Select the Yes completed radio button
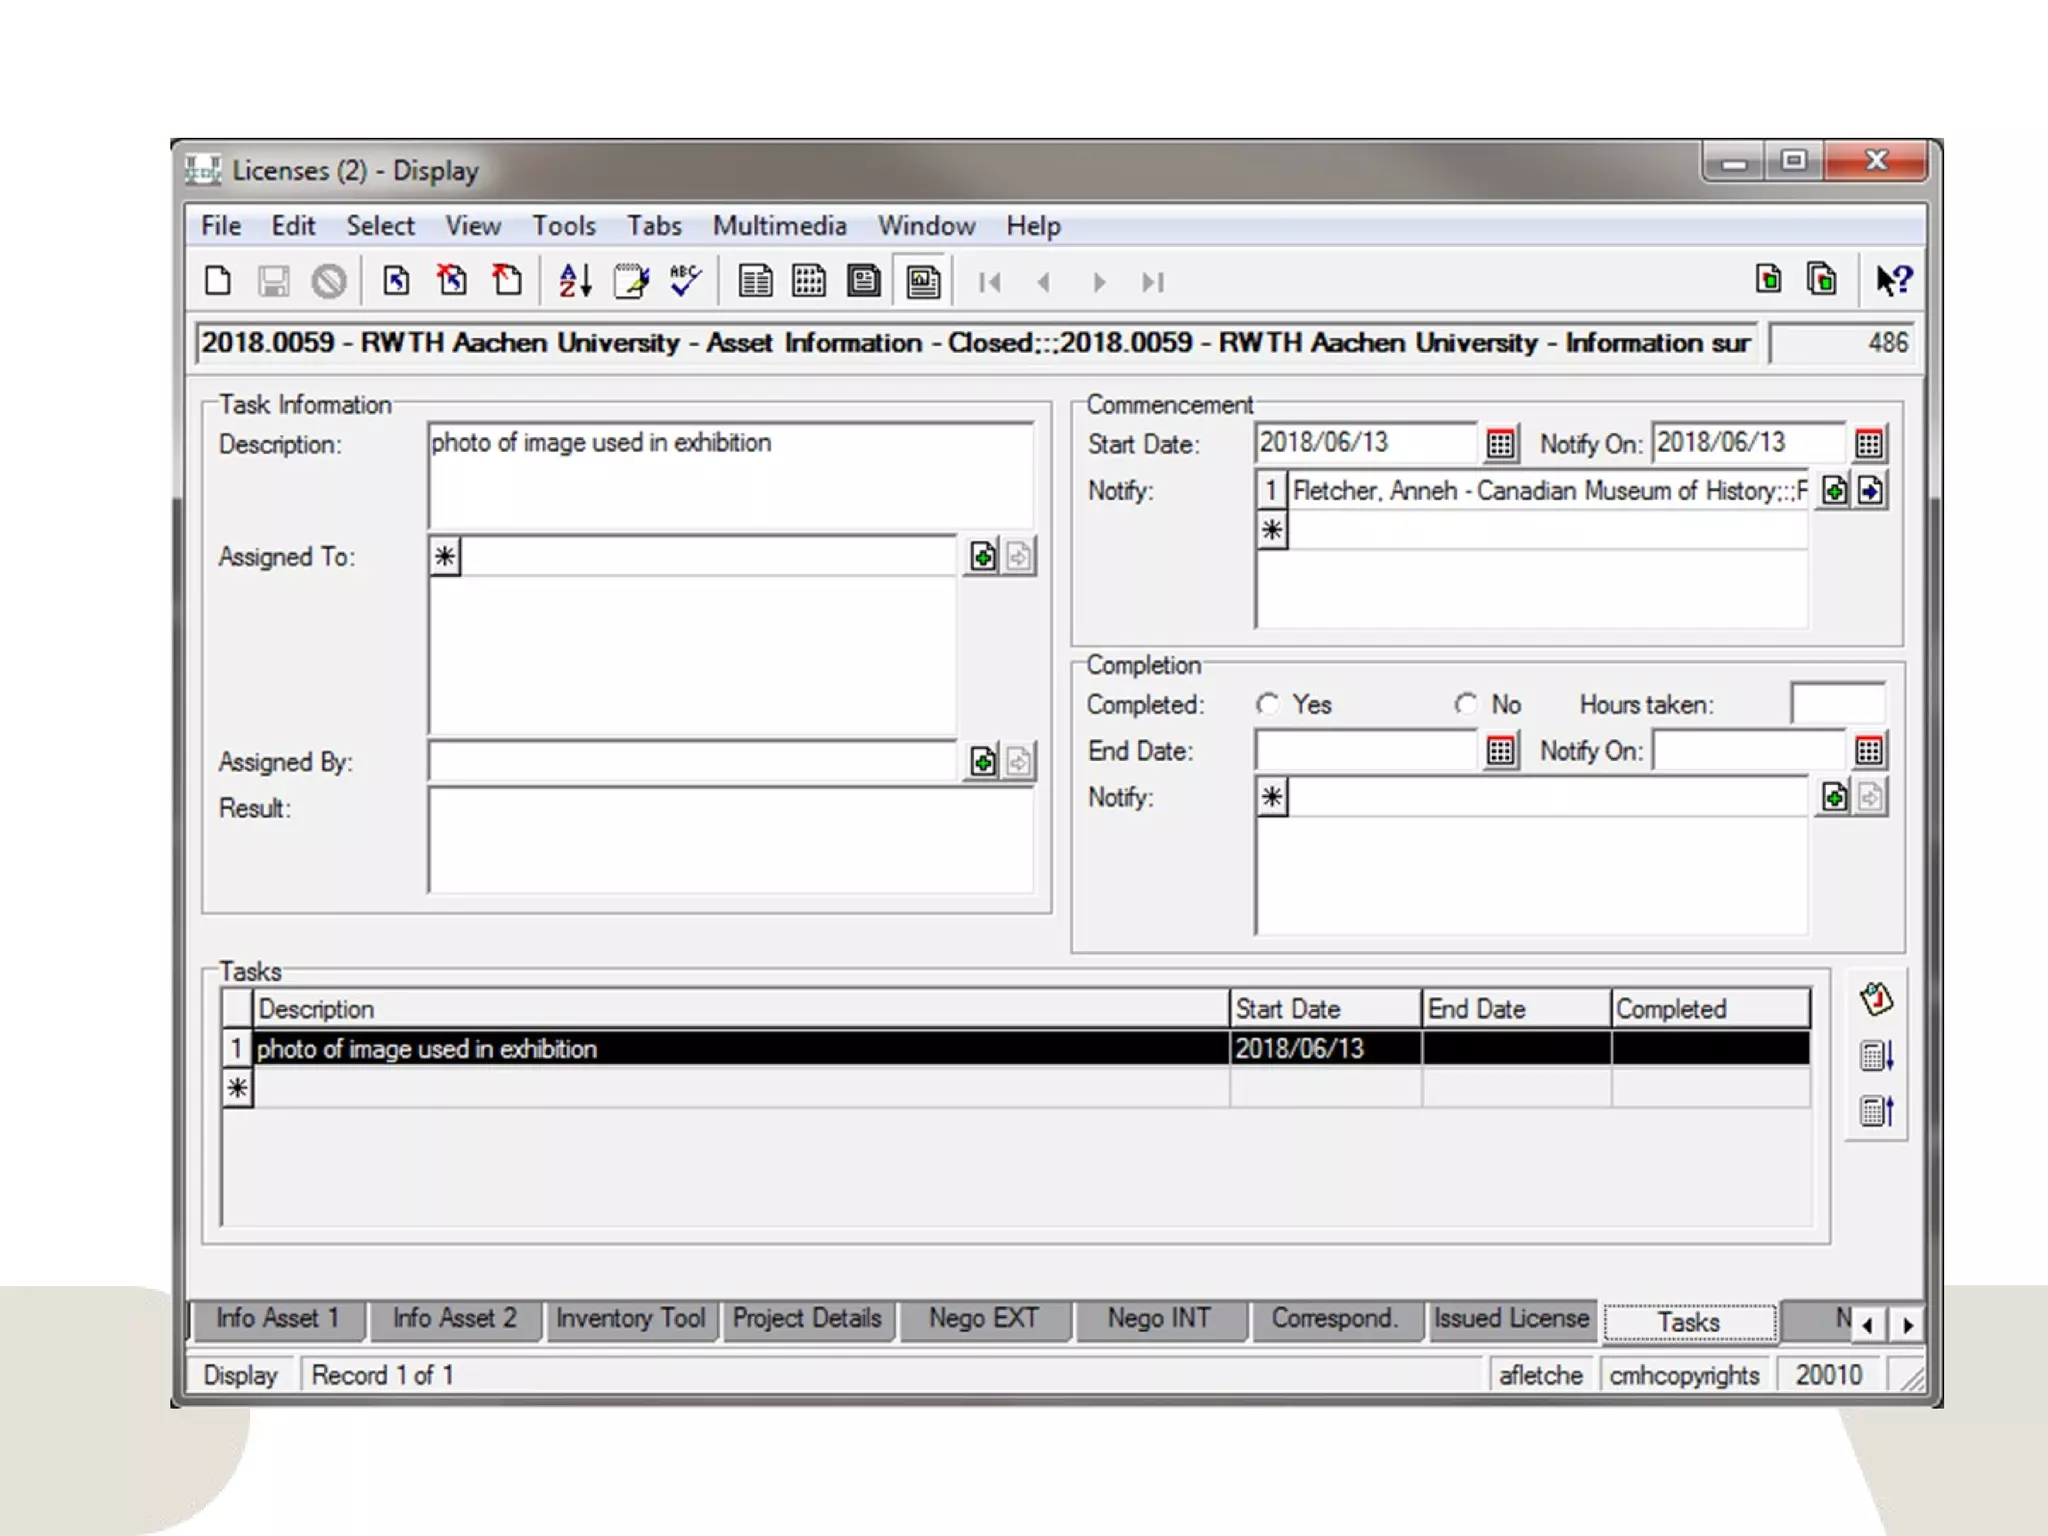Screen dimensions: 2048x1536 click(1268, 704)
